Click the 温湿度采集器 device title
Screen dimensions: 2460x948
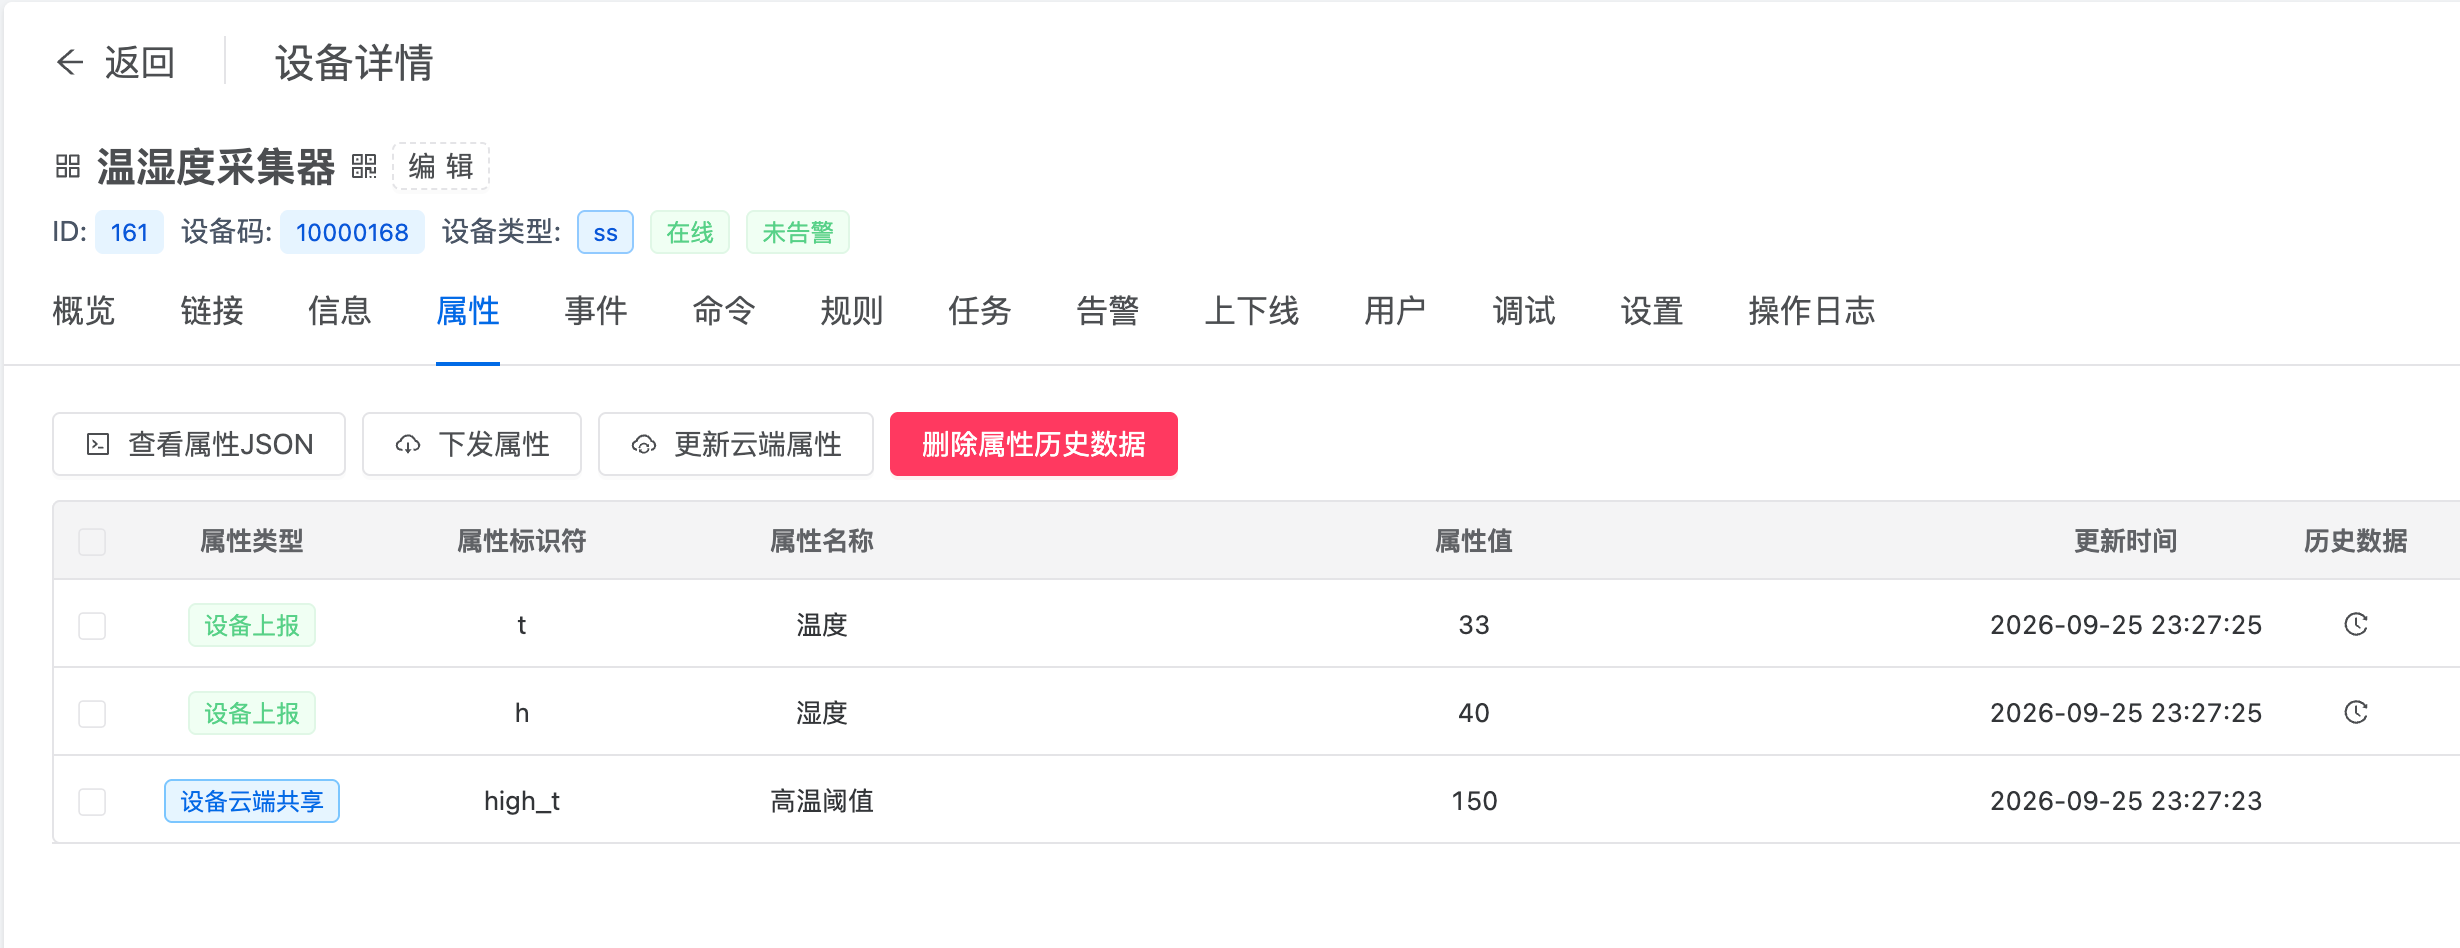coord(216,166)
